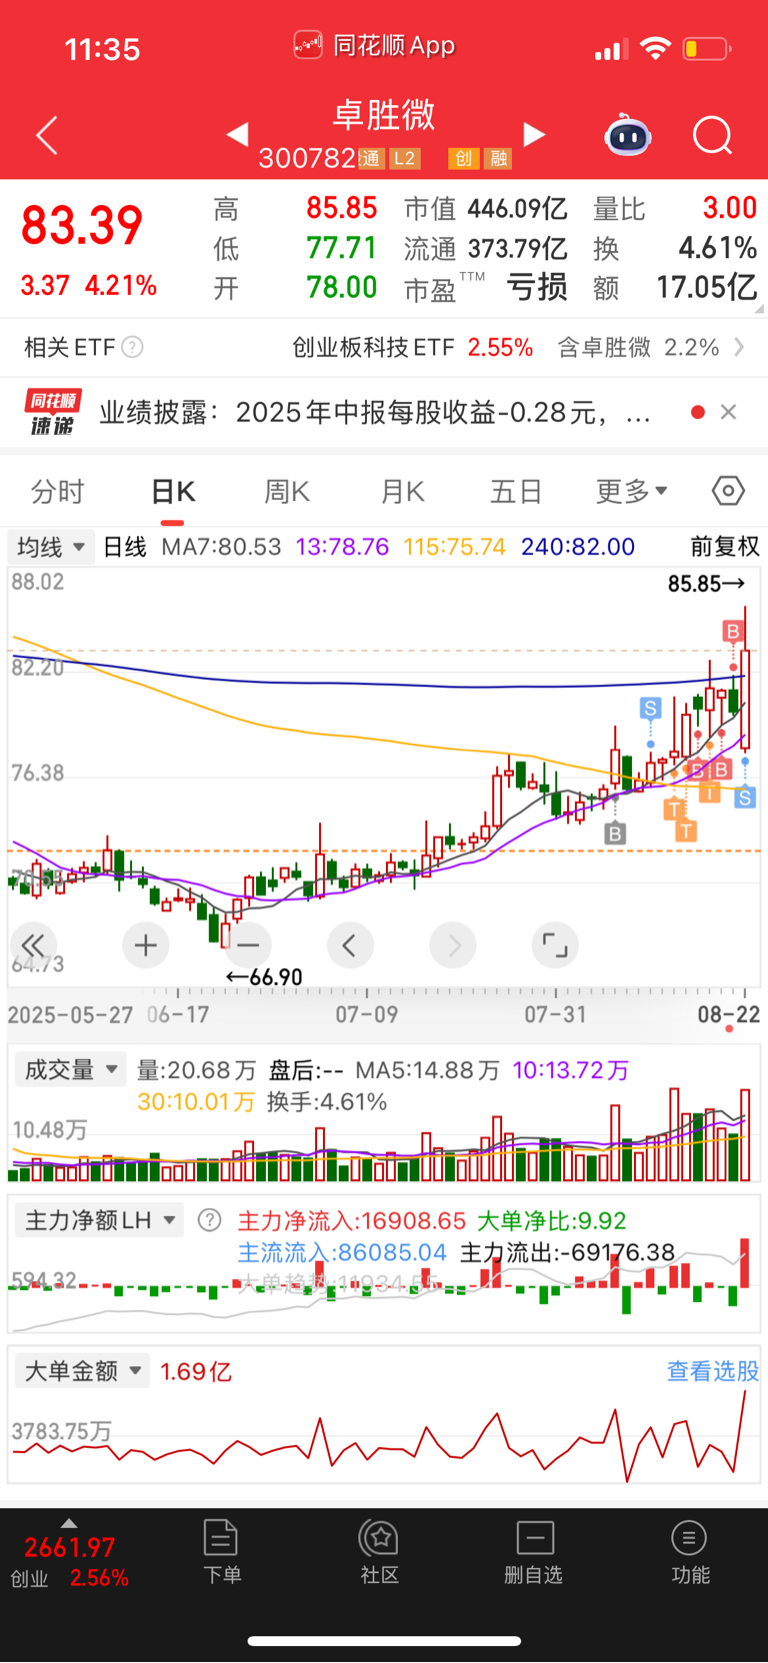Screen dimensions: 768x1663
Task: Open 功能 functions menu
Action: click(x=690, y=1552)
